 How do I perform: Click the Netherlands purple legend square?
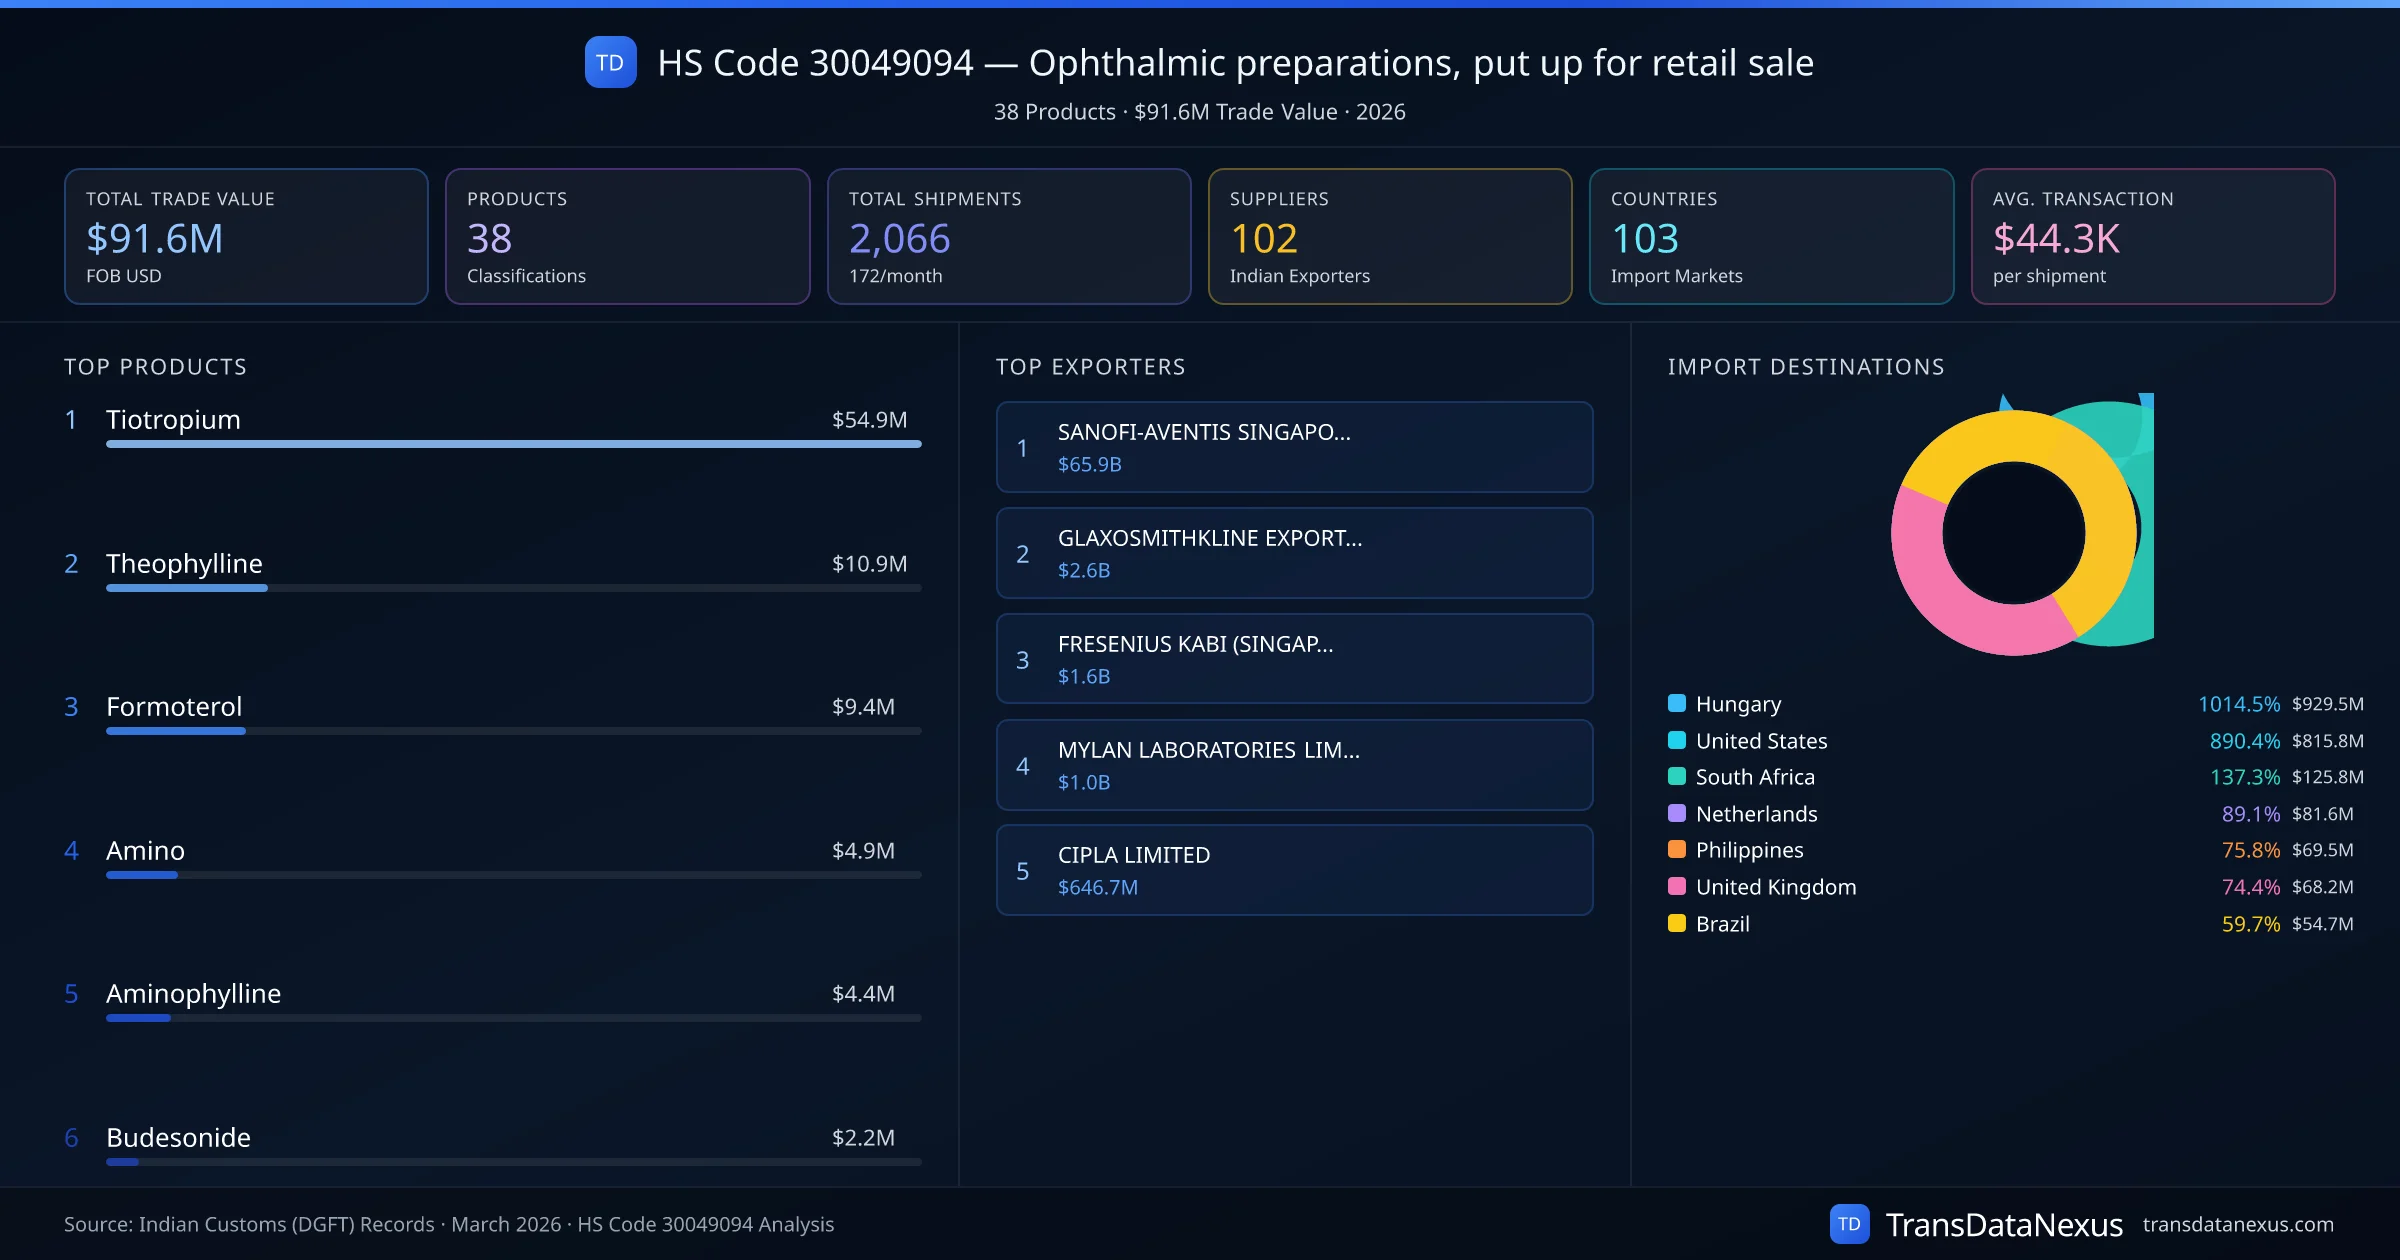point(1677,813)
